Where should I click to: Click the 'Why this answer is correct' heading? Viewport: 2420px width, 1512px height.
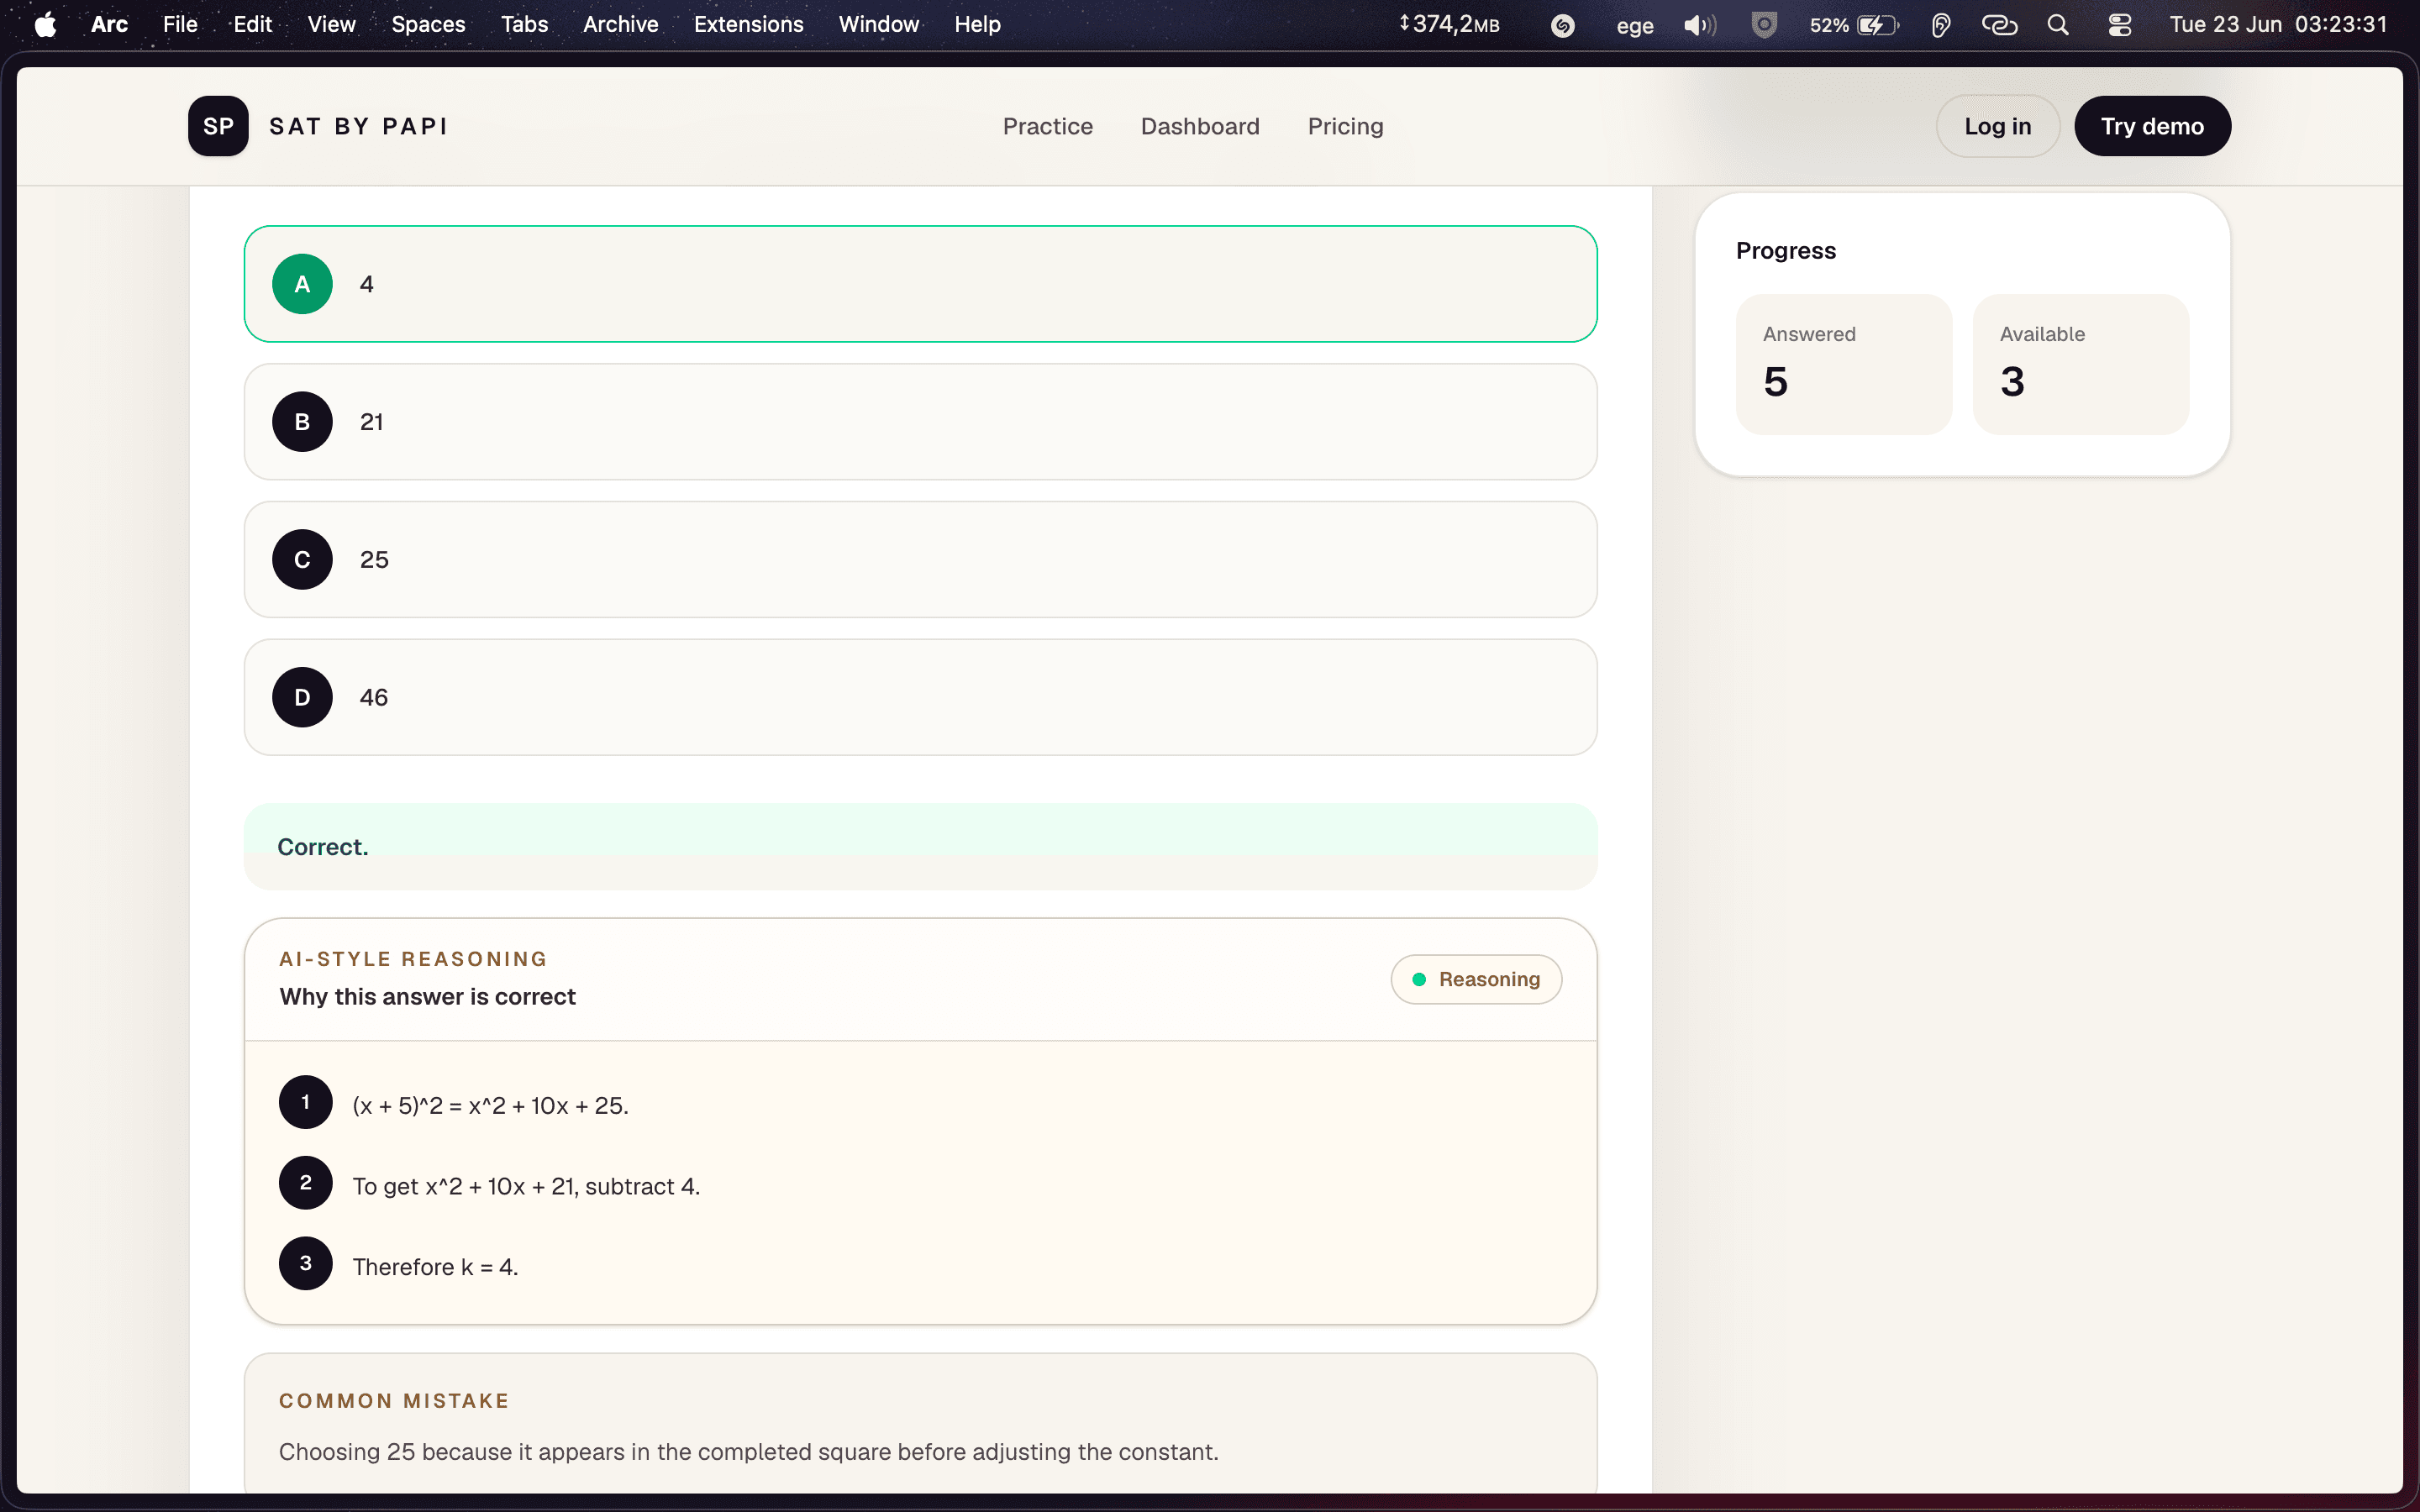click(x=427, y=996)
